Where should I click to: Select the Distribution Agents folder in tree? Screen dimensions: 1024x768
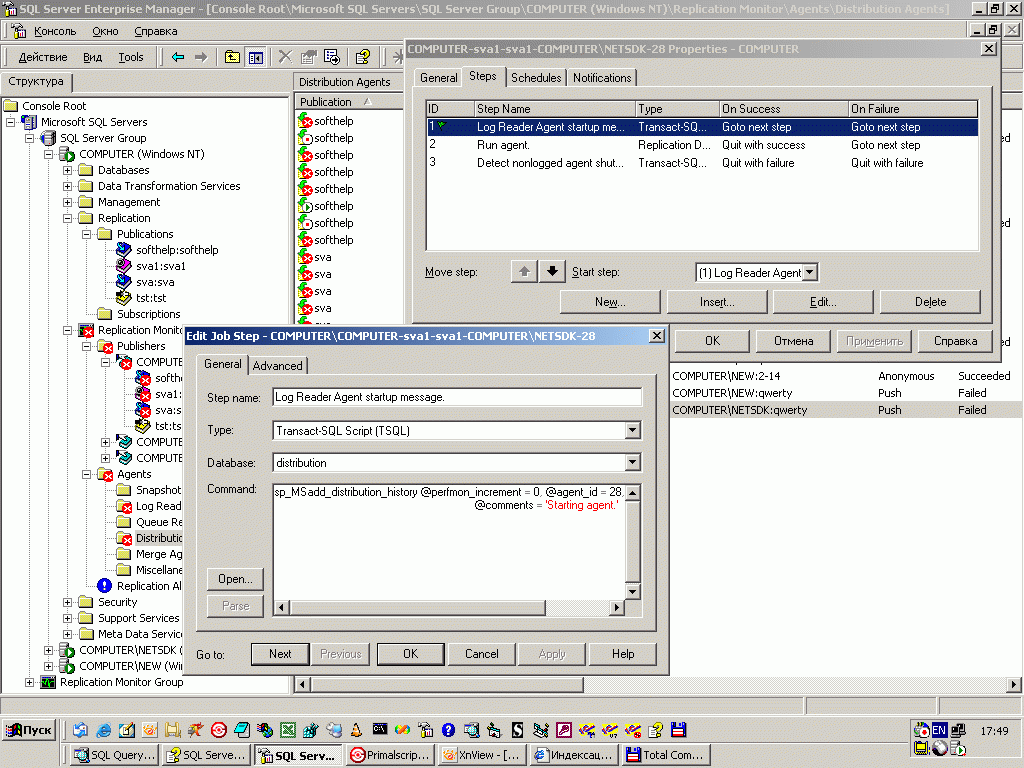tap(159, 538)
